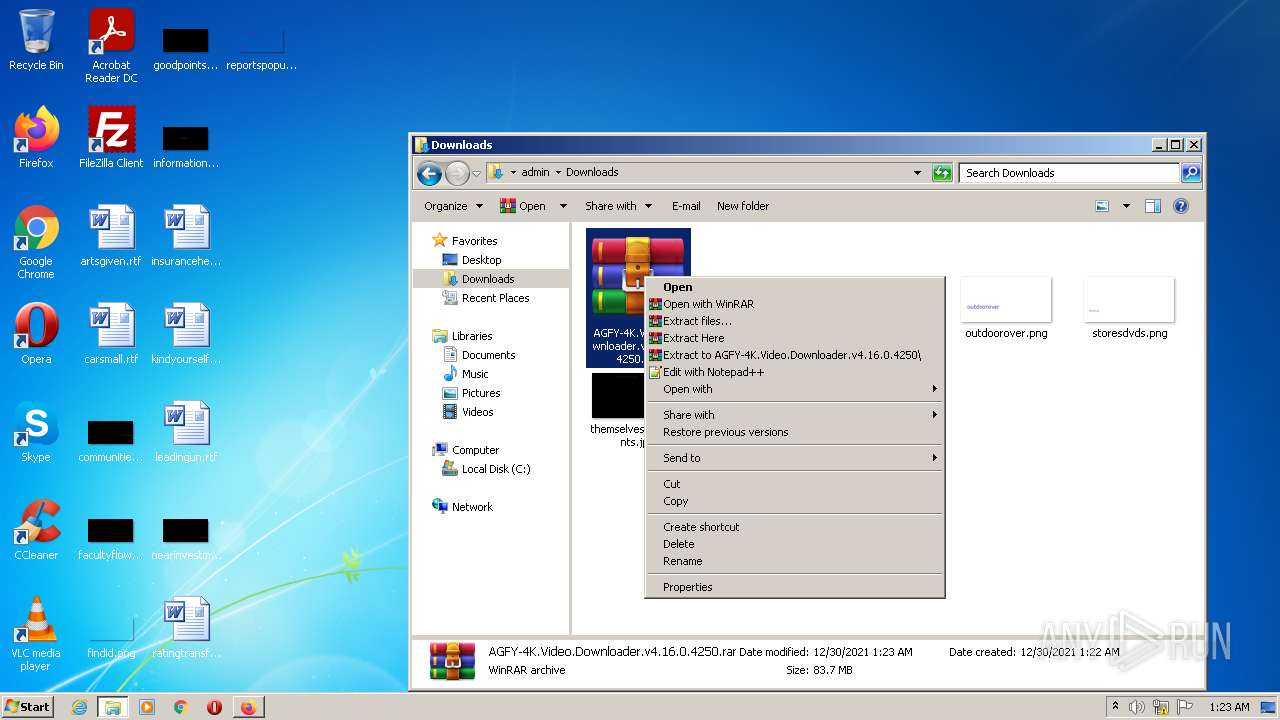Click the refresh button next to address bar

click(x=941, y=173)
